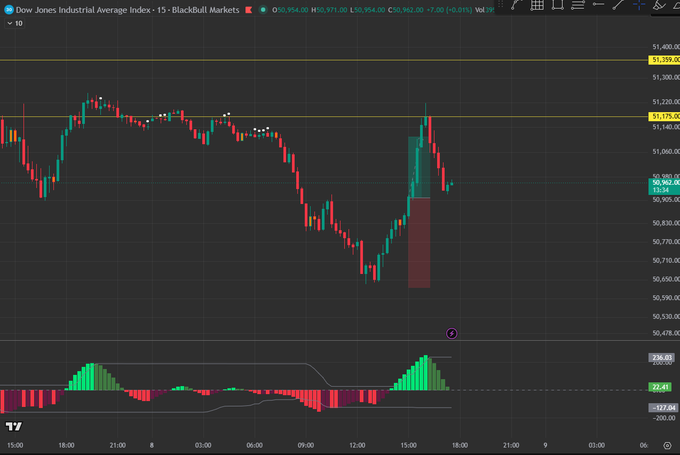Viewport: 680px width, 455px height.
Task: Click the open value O50,954.00
Action: click(290, 10)
